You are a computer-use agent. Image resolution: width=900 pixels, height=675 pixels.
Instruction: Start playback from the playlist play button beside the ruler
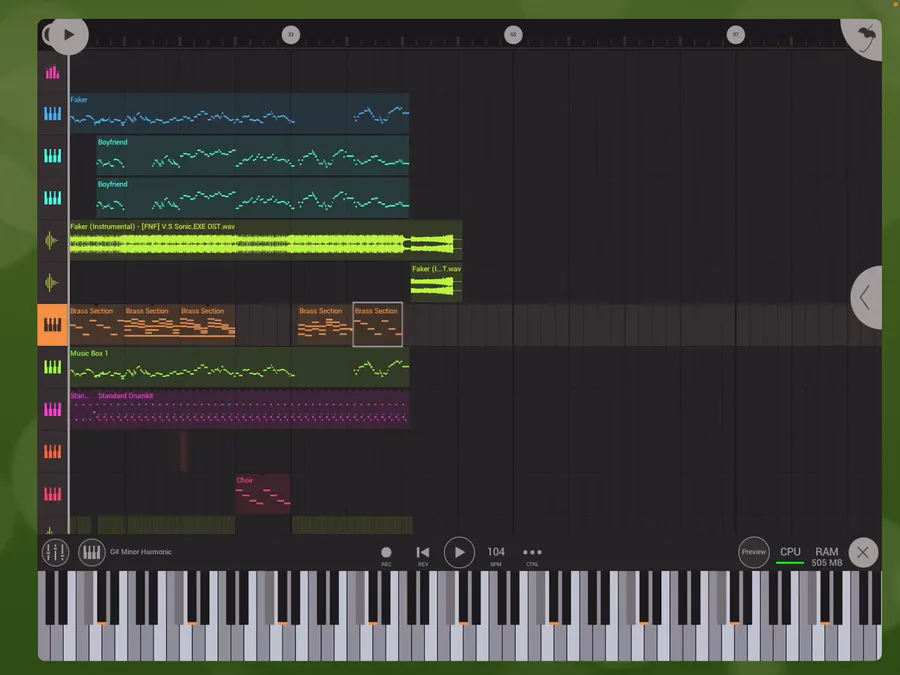(x=69, y=35)
